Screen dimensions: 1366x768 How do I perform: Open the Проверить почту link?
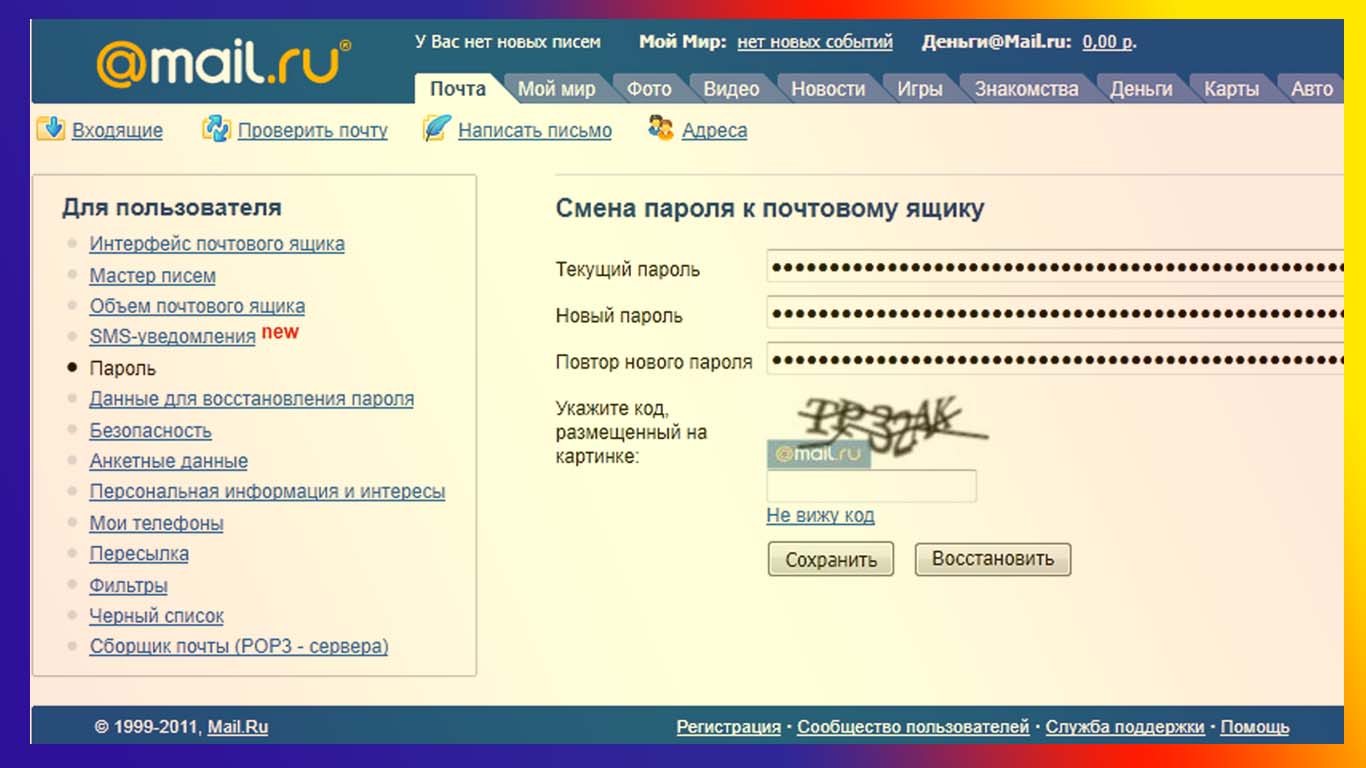click(x=313, y=130)
